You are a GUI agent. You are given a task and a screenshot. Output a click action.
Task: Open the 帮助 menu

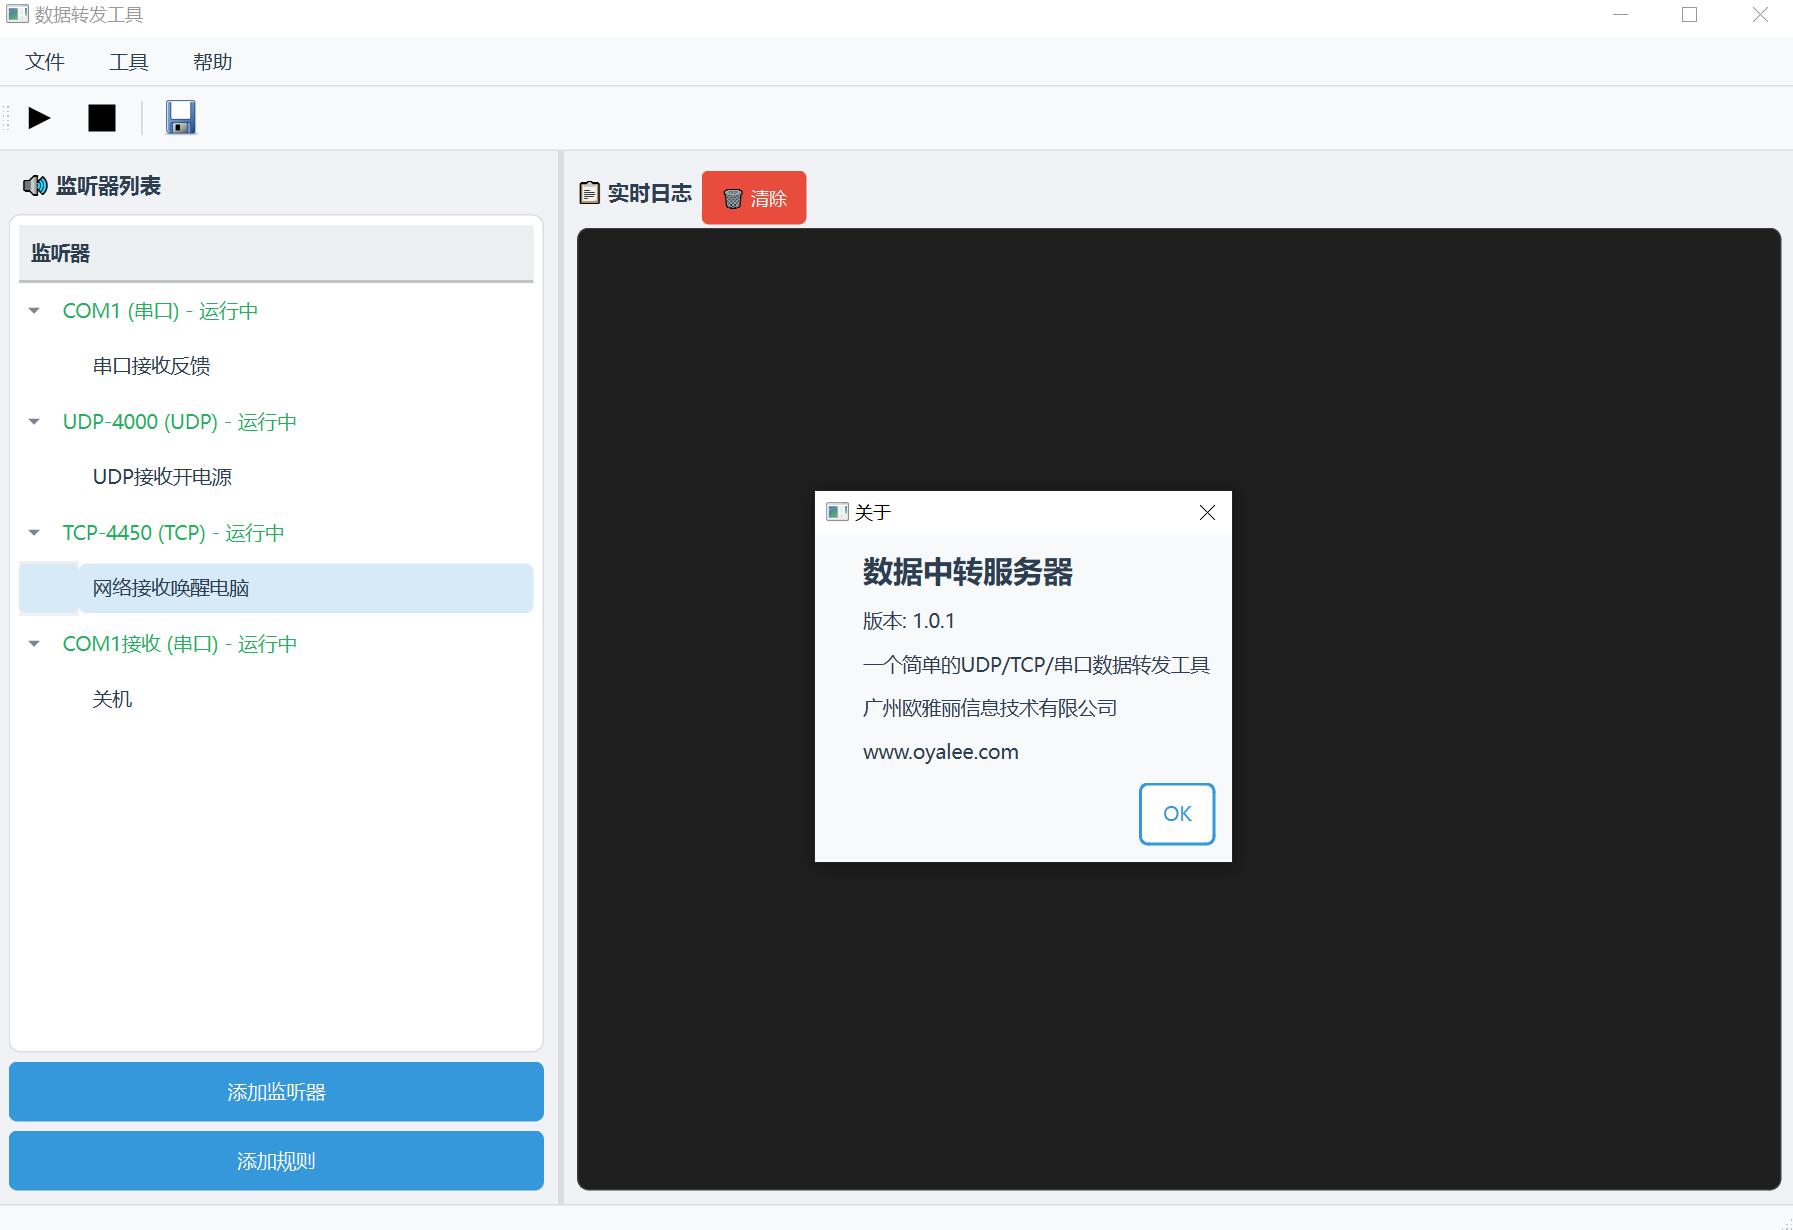tap(213, 62)
